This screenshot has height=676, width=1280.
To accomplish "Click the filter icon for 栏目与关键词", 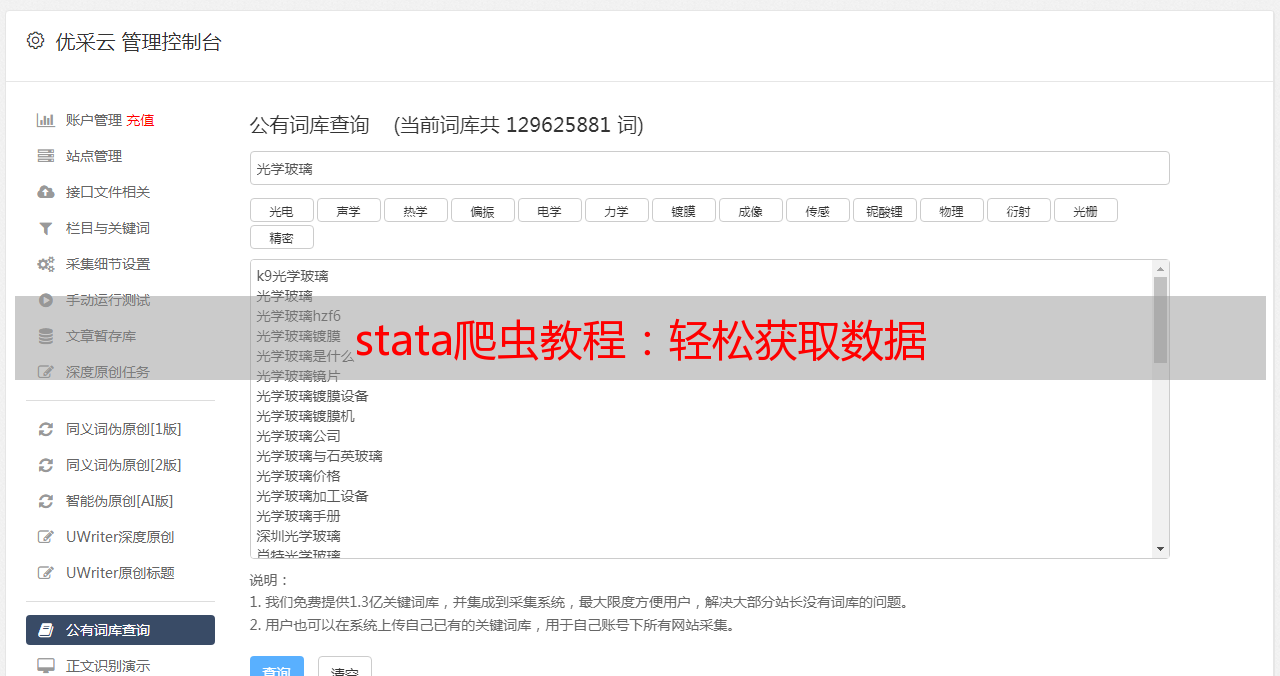I will click(x=46, y=228).
